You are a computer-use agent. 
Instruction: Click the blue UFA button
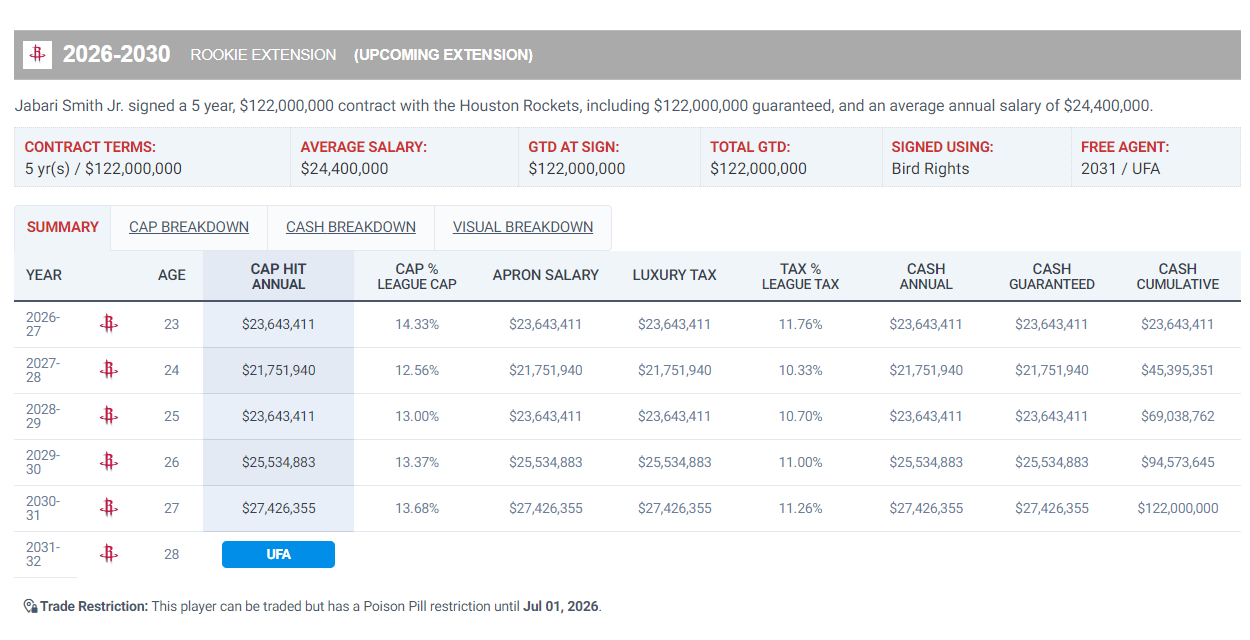coord(278,554)
